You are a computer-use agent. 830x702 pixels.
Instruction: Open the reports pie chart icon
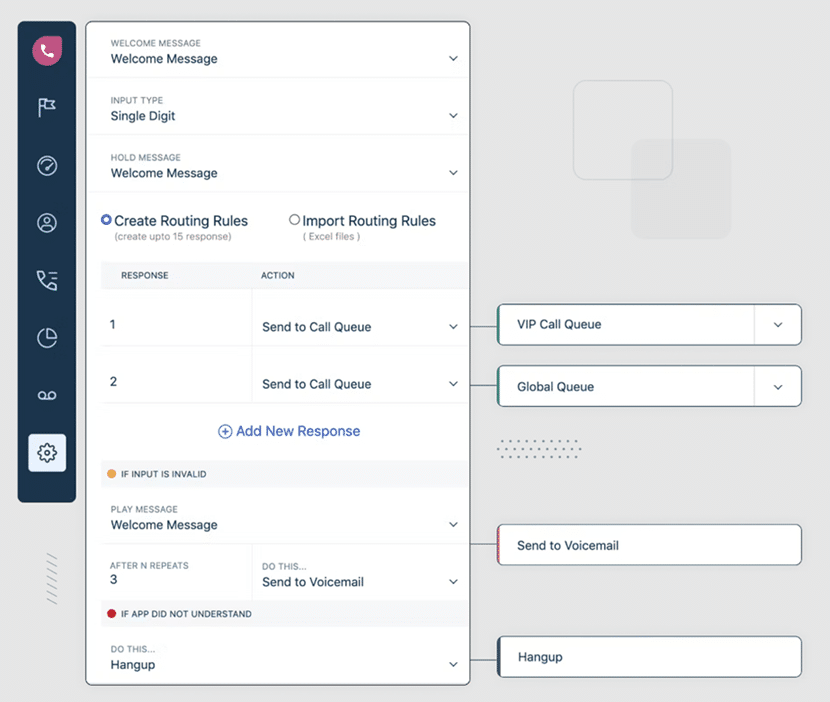click(x=47, y=338)
